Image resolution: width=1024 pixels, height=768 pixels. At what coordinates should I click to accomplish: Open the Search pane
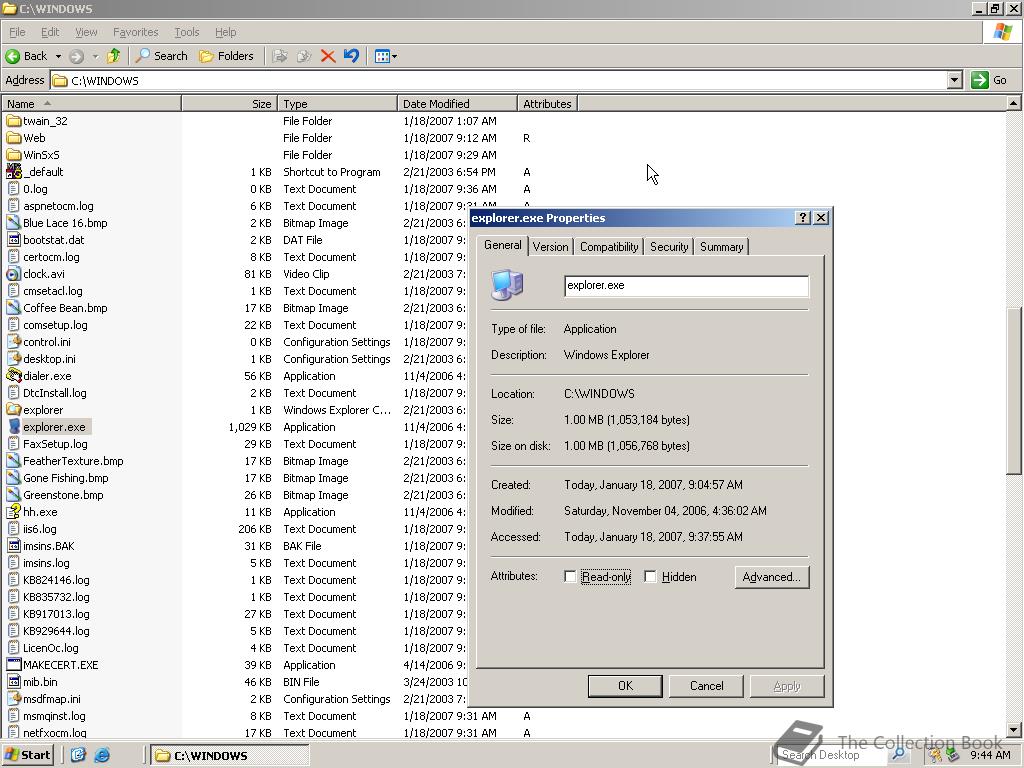[161, 56]
